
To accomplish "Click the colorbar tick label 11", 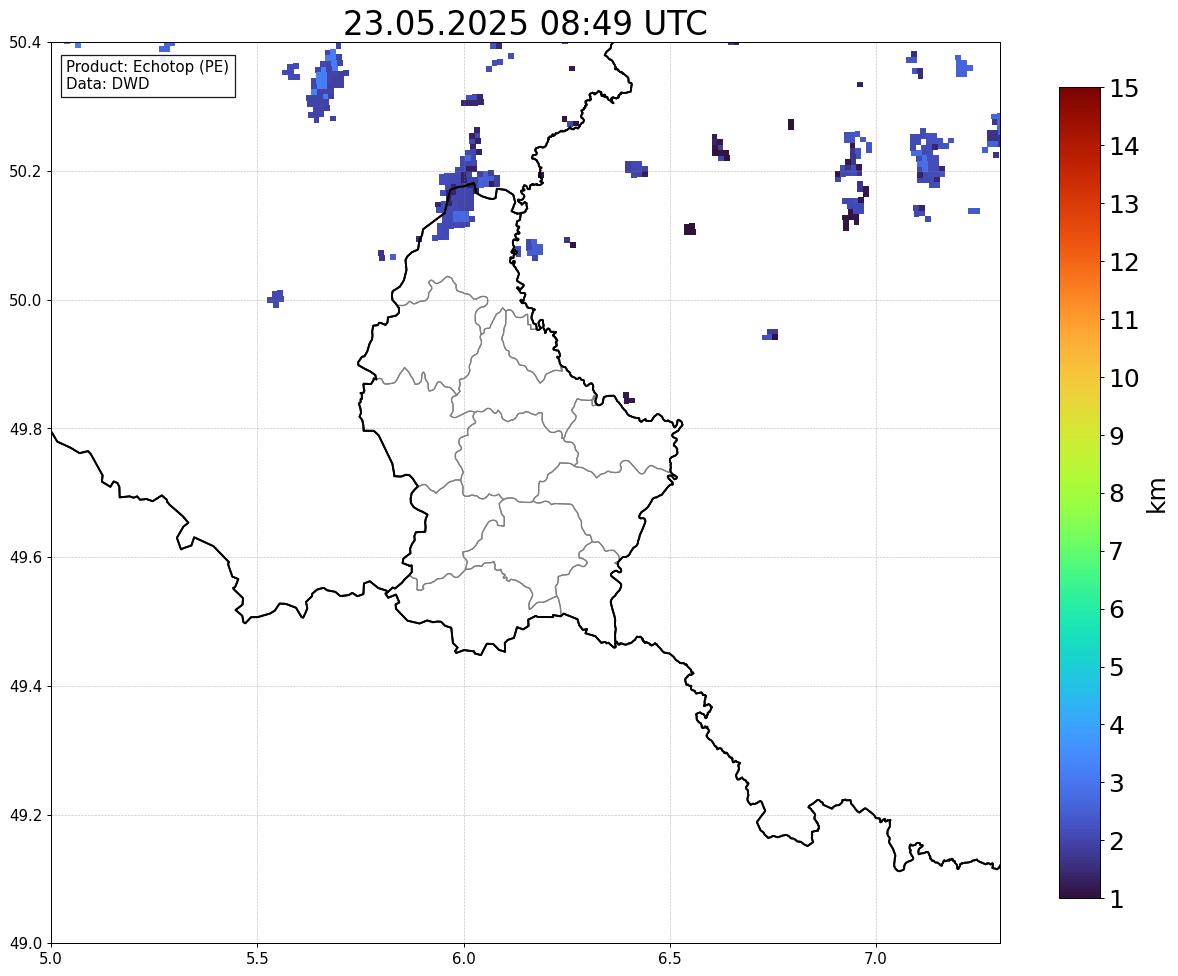I will pos(1124,320).
